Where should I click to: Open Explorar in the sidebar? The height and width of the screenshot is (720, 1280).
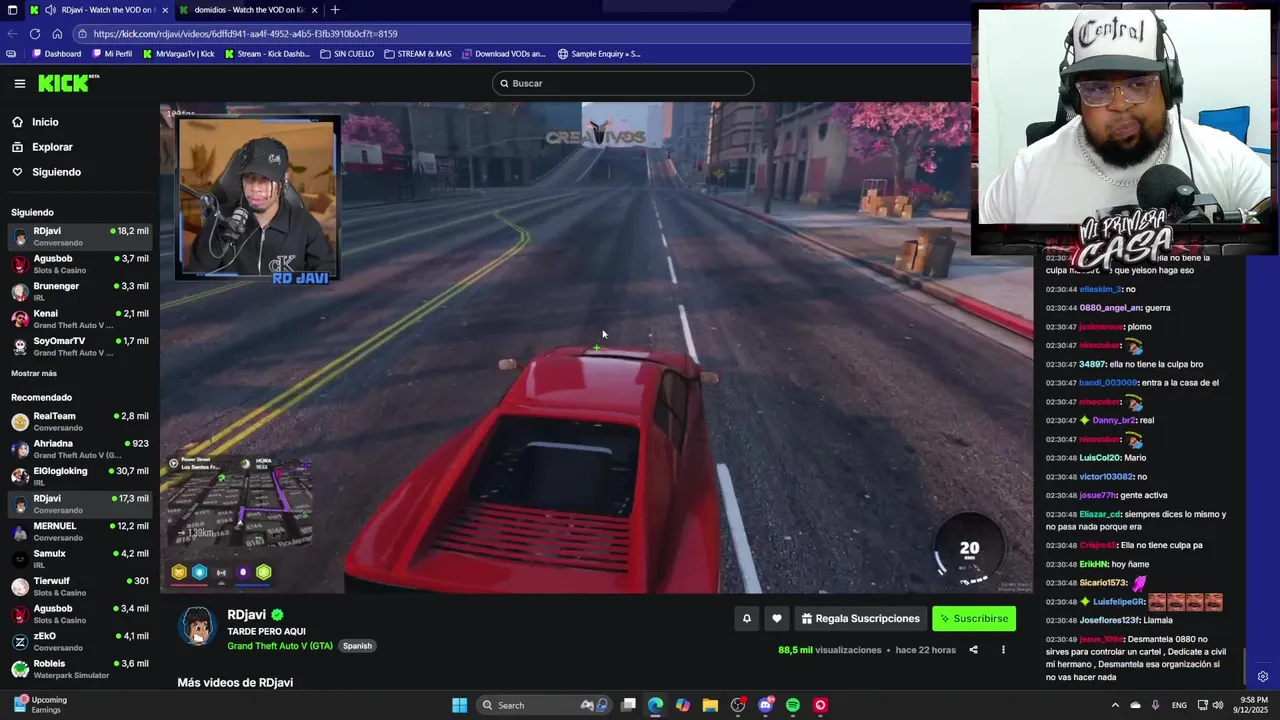(52, 147)
